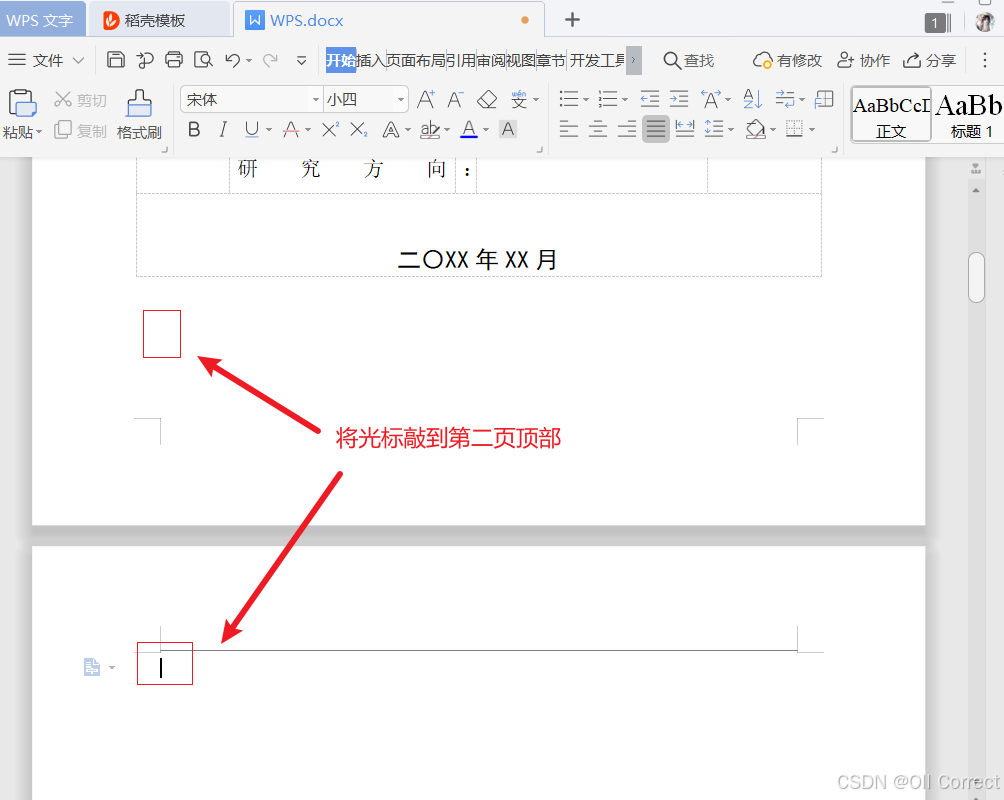This screenshot has width=1004, height=800.
Task: Toggle Bold formatting
Action: point(194,130)
